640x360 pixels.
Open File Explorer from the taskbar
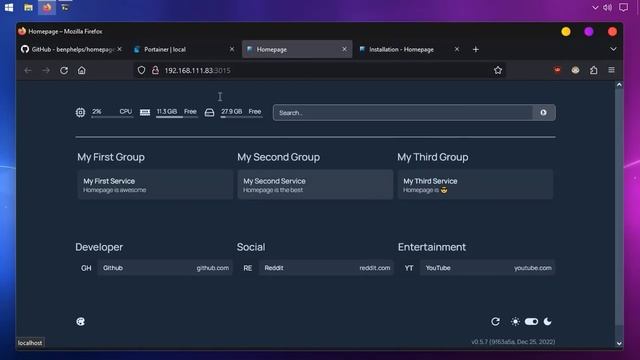coord(28,7)
